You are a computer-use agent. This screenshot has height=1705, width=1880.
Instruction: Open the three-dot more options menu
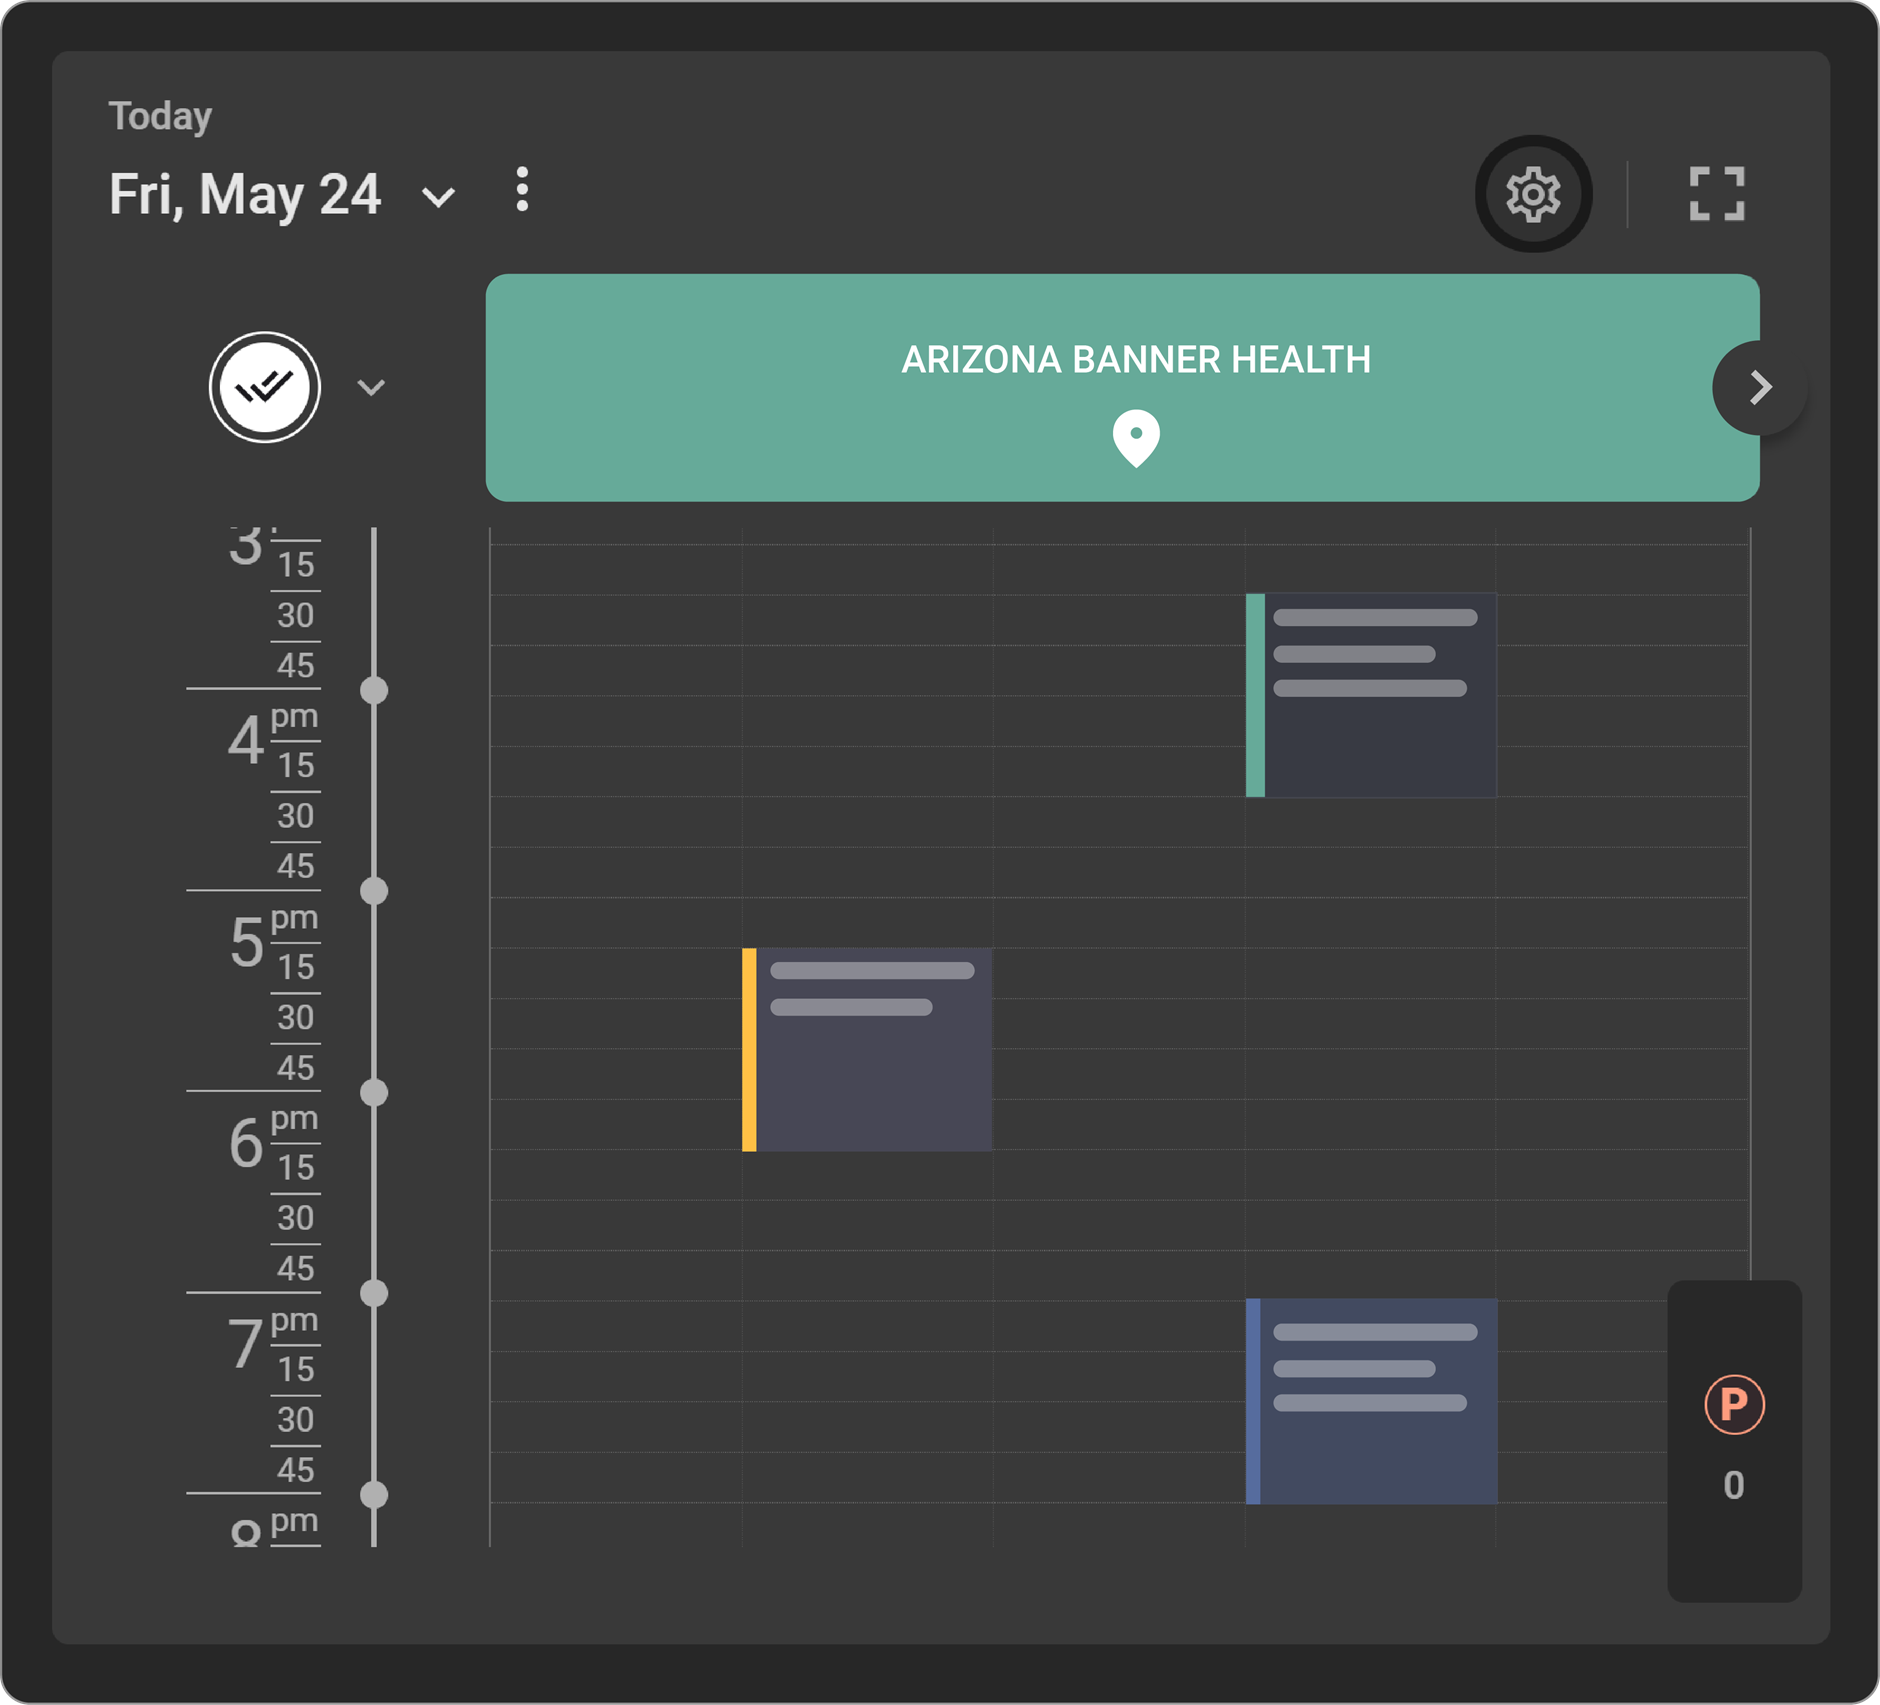522,190
